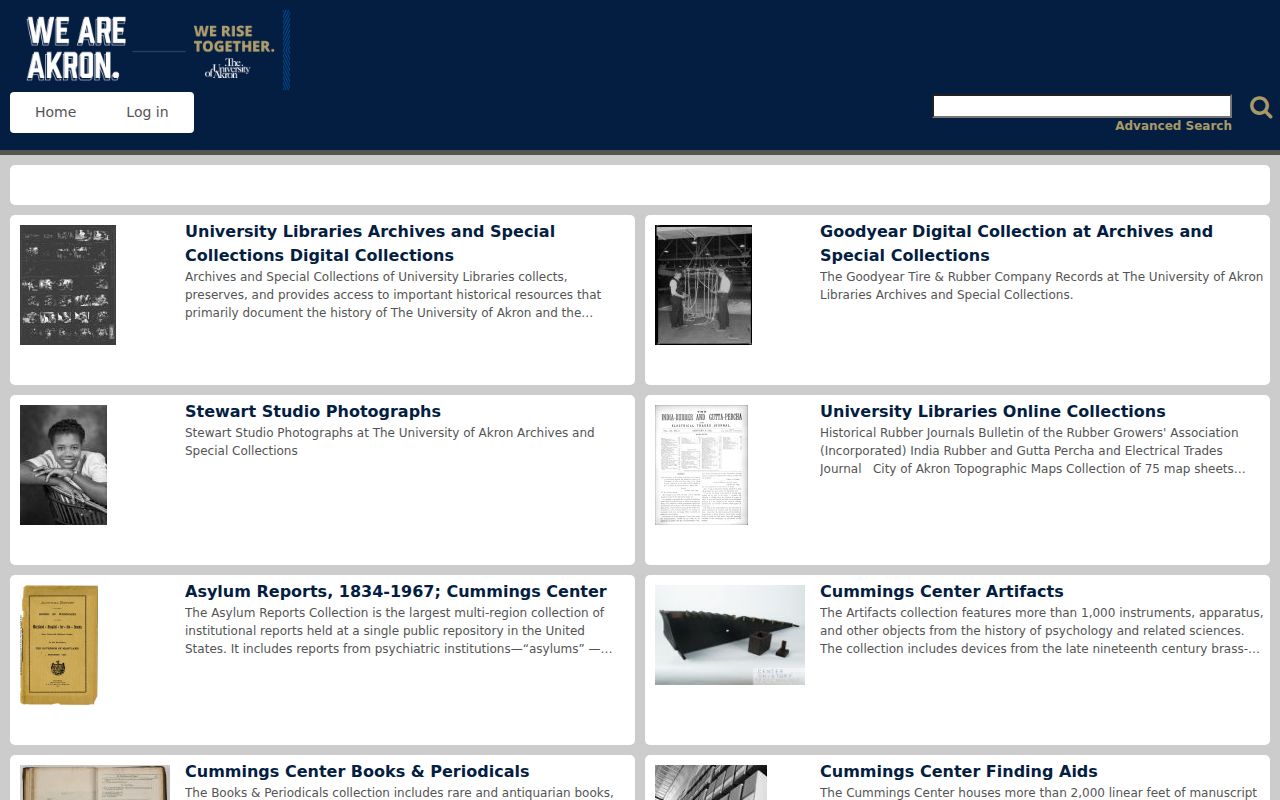Open University Libraries Archives and Special Collections title
The image size is (1280, 800).
(x=370, y=243)
